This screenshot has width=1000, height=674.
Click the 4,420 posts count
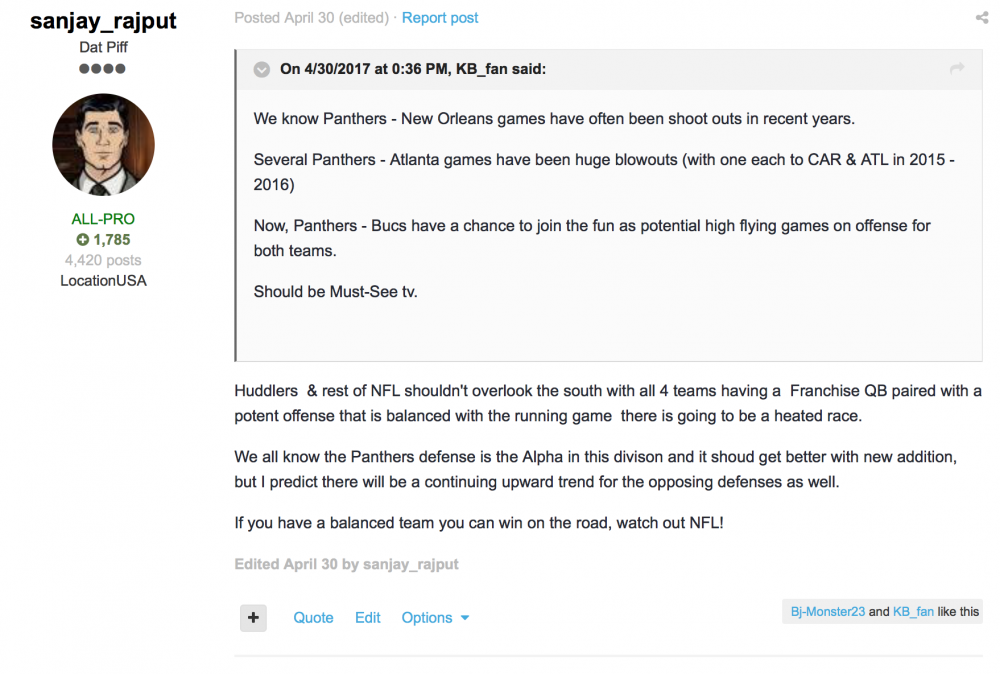pyautogui.click(x=103, y=260)
